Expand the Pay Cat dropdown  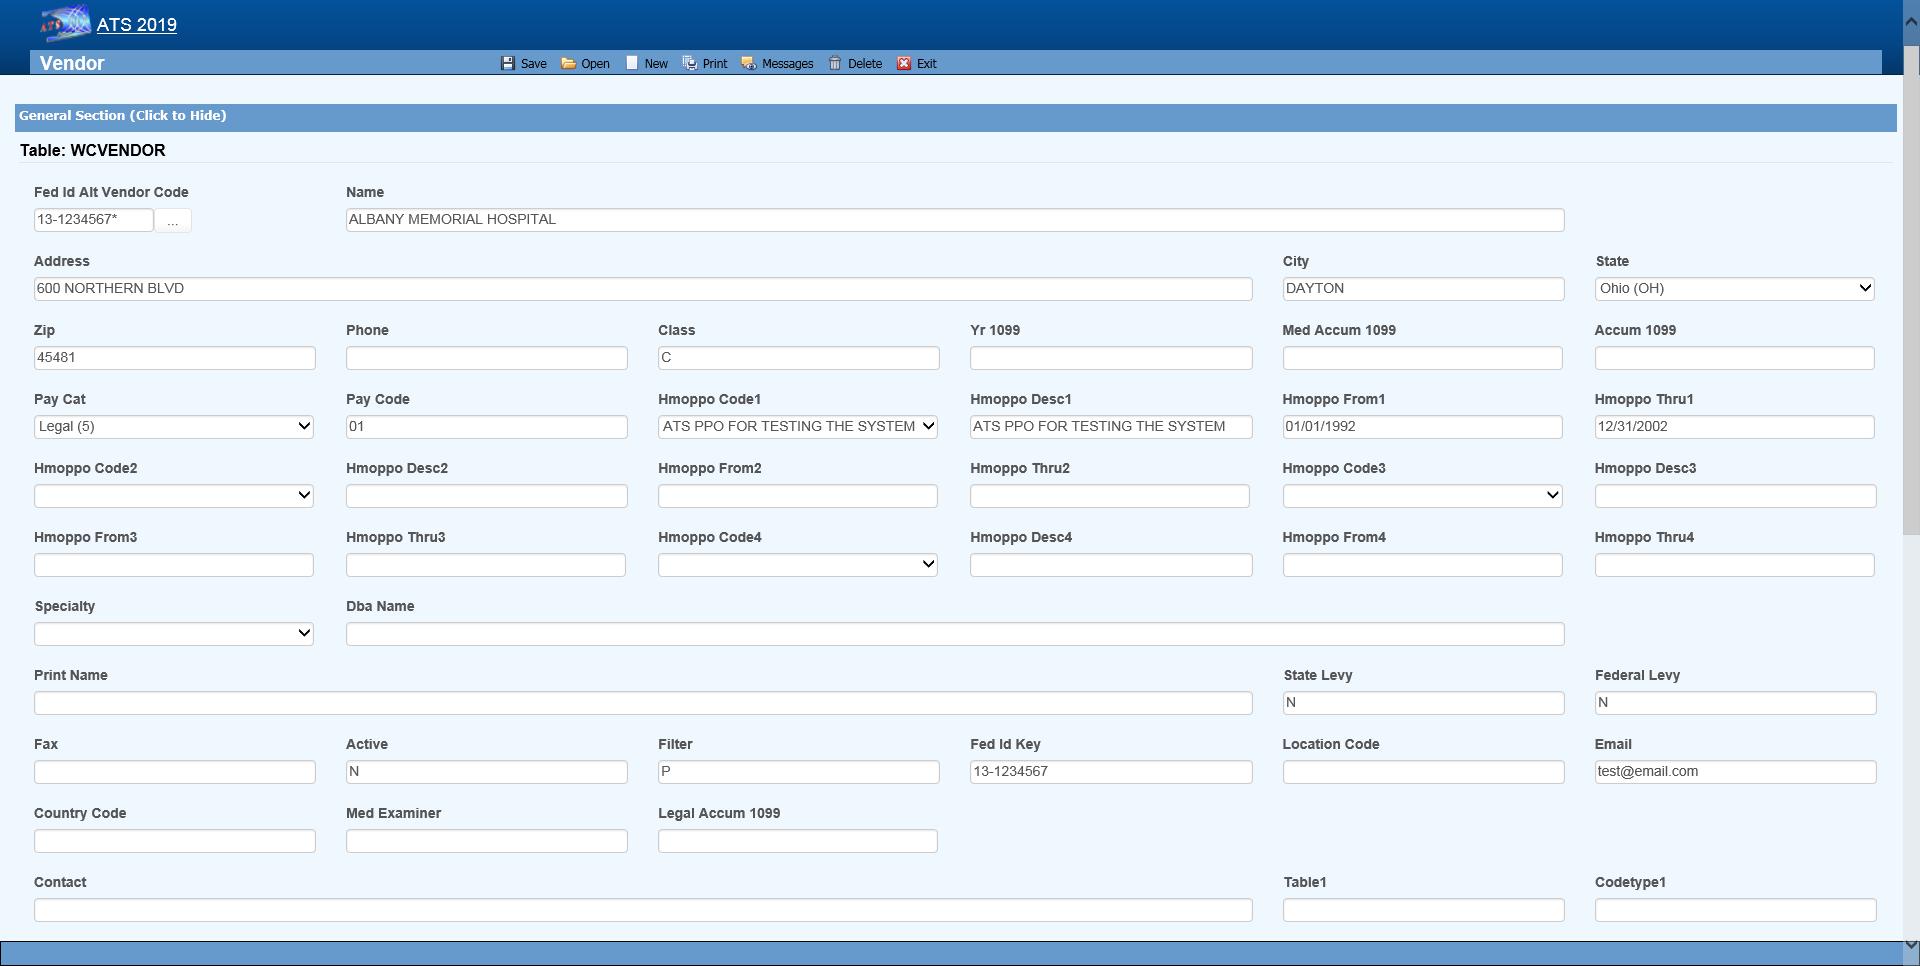click(x=173, y=427)
